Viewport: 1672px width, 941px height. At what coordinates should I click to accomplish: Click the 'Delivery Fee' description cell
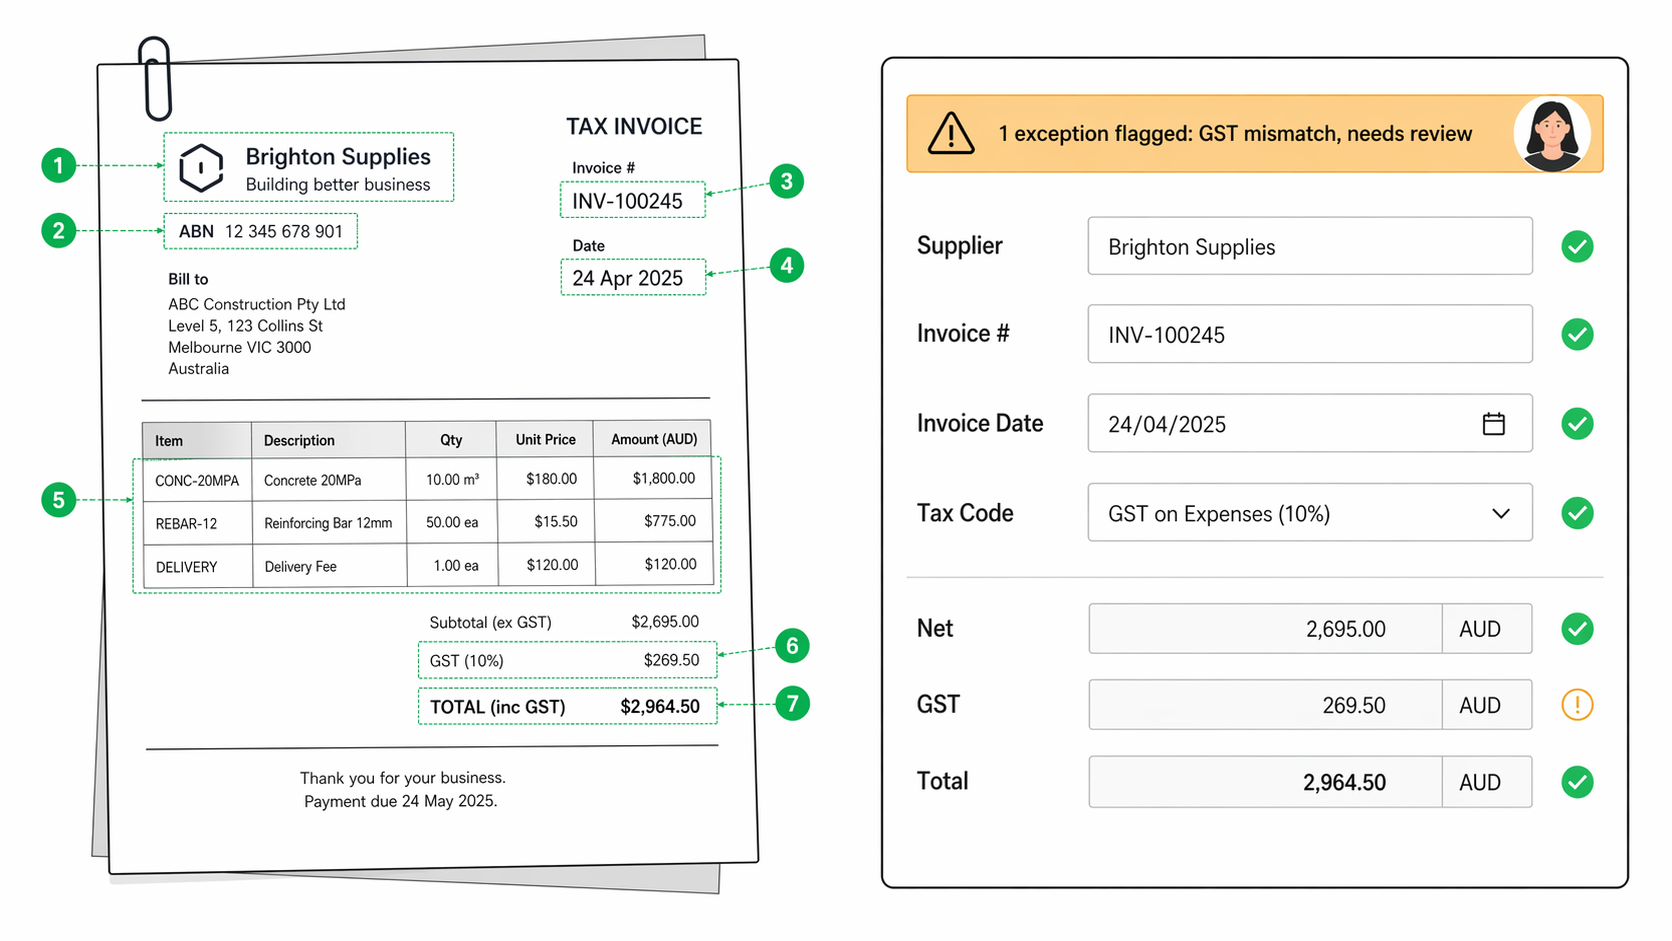pos(329,567)
